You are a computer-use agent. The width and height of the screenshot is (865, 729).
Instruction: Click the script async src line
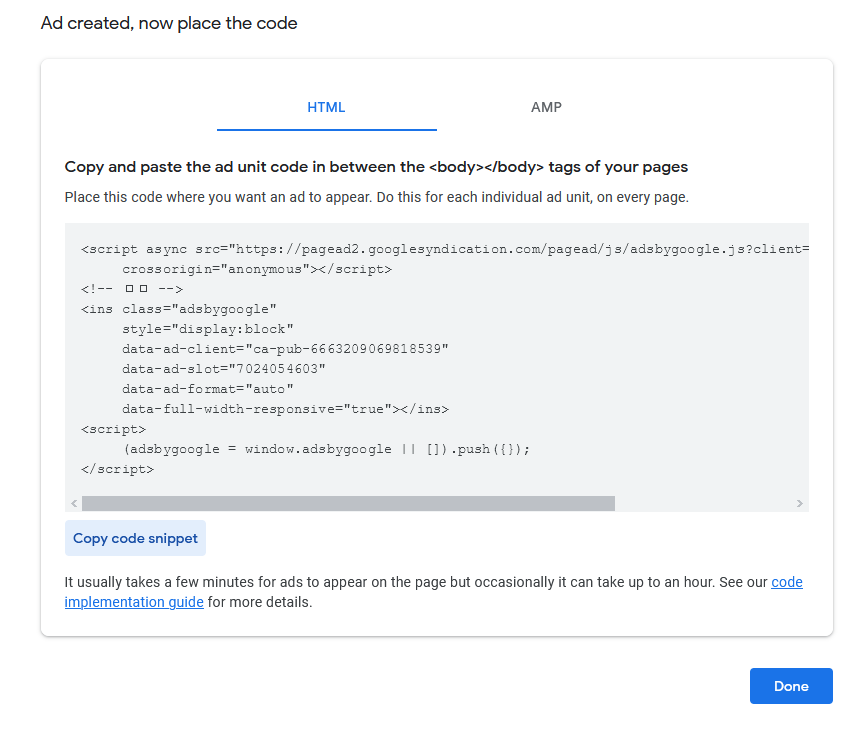pyautogui.click(x=445, y=249)
